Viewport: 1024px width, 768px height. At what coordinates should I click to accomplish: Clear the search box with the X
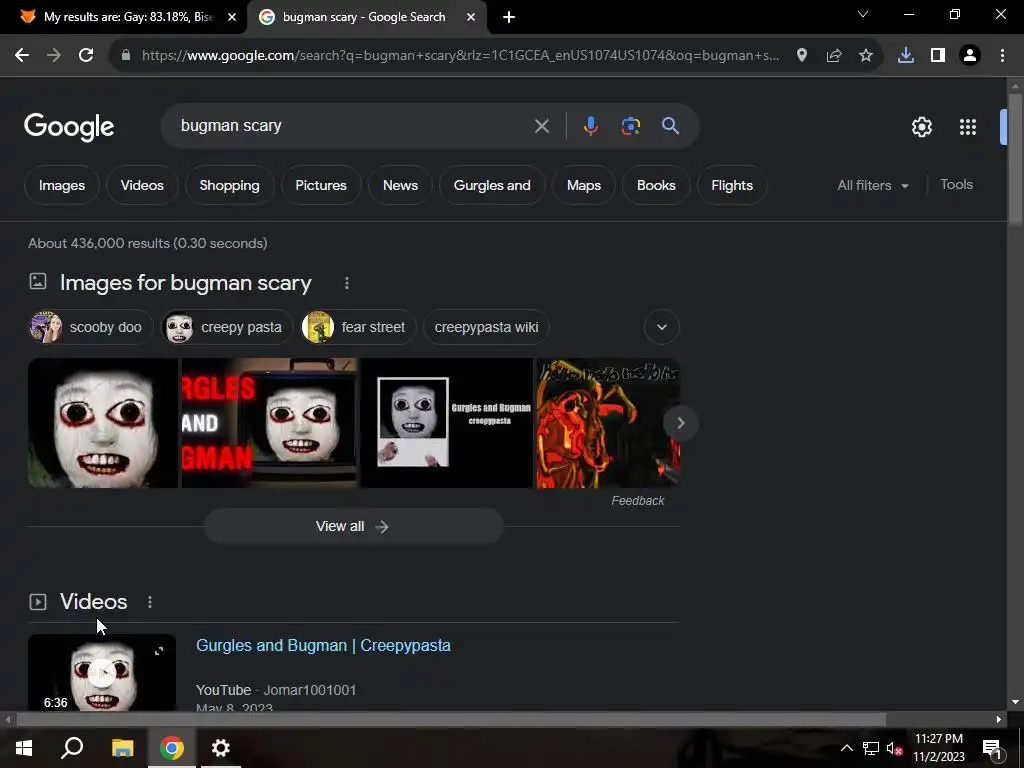(x=542, y=126)
